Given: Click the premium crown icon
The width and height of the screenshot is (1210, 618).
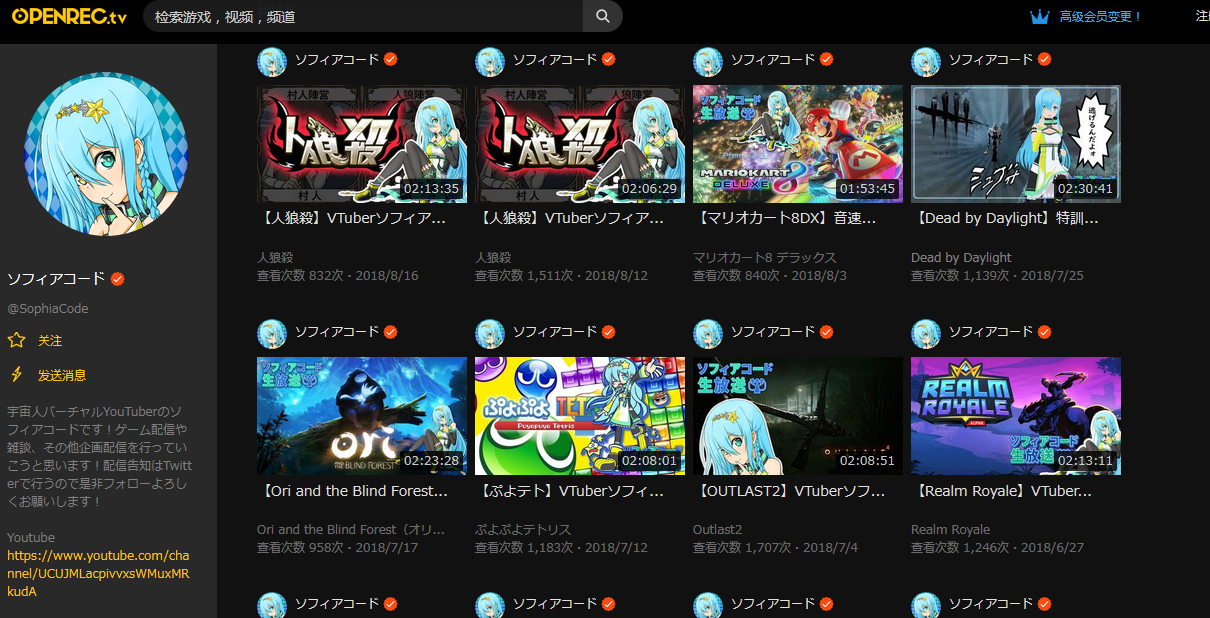Looking at the screenshot, I should point(1040,16).
